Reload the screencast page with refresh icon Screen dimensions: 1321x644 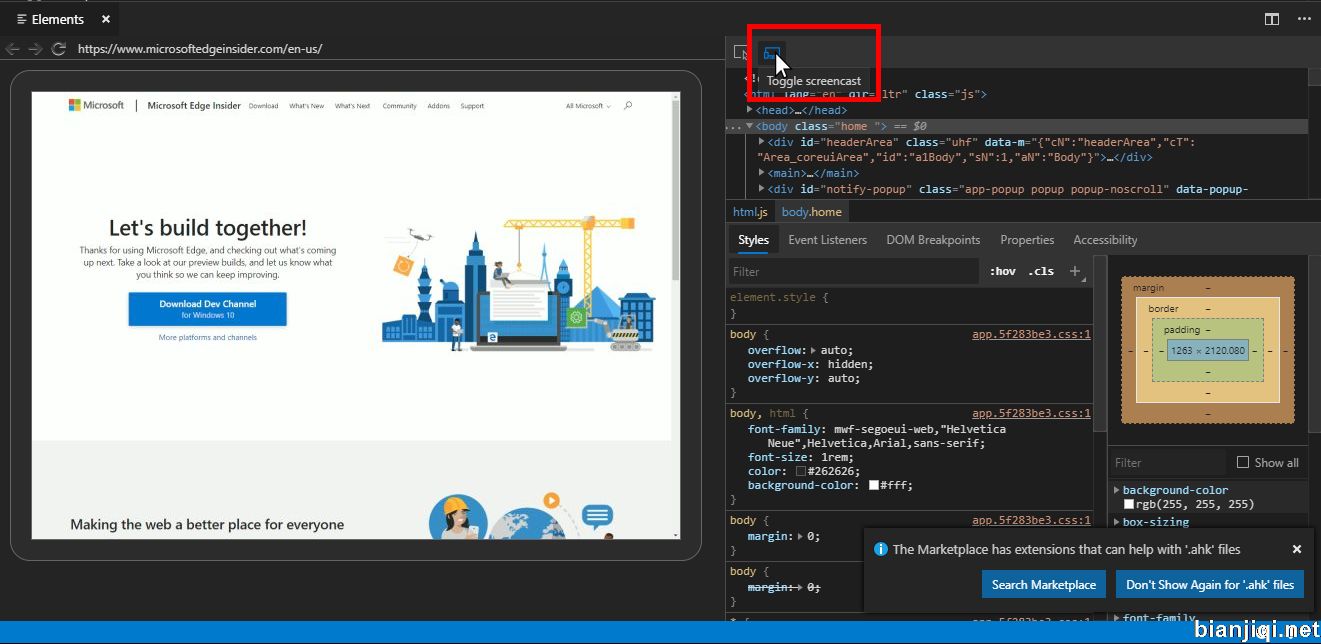[x=58, y=48]
